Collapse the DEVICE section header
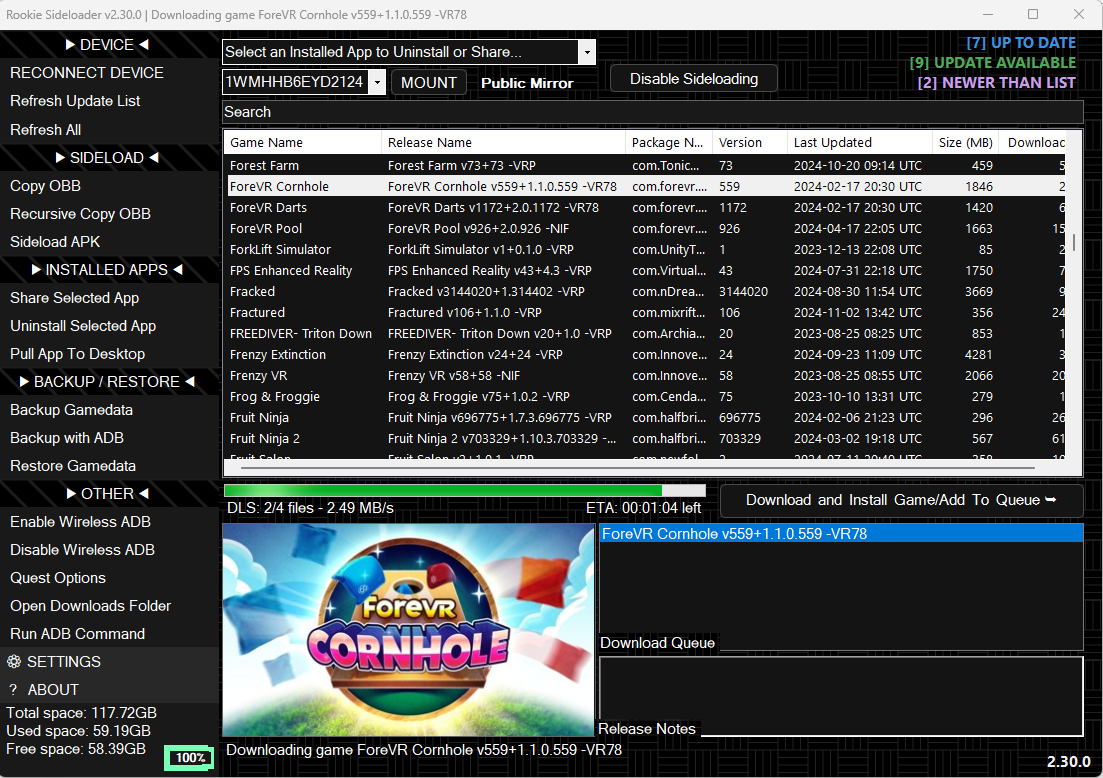Viewport: 1103px width, 778px height. click(107, 45)
